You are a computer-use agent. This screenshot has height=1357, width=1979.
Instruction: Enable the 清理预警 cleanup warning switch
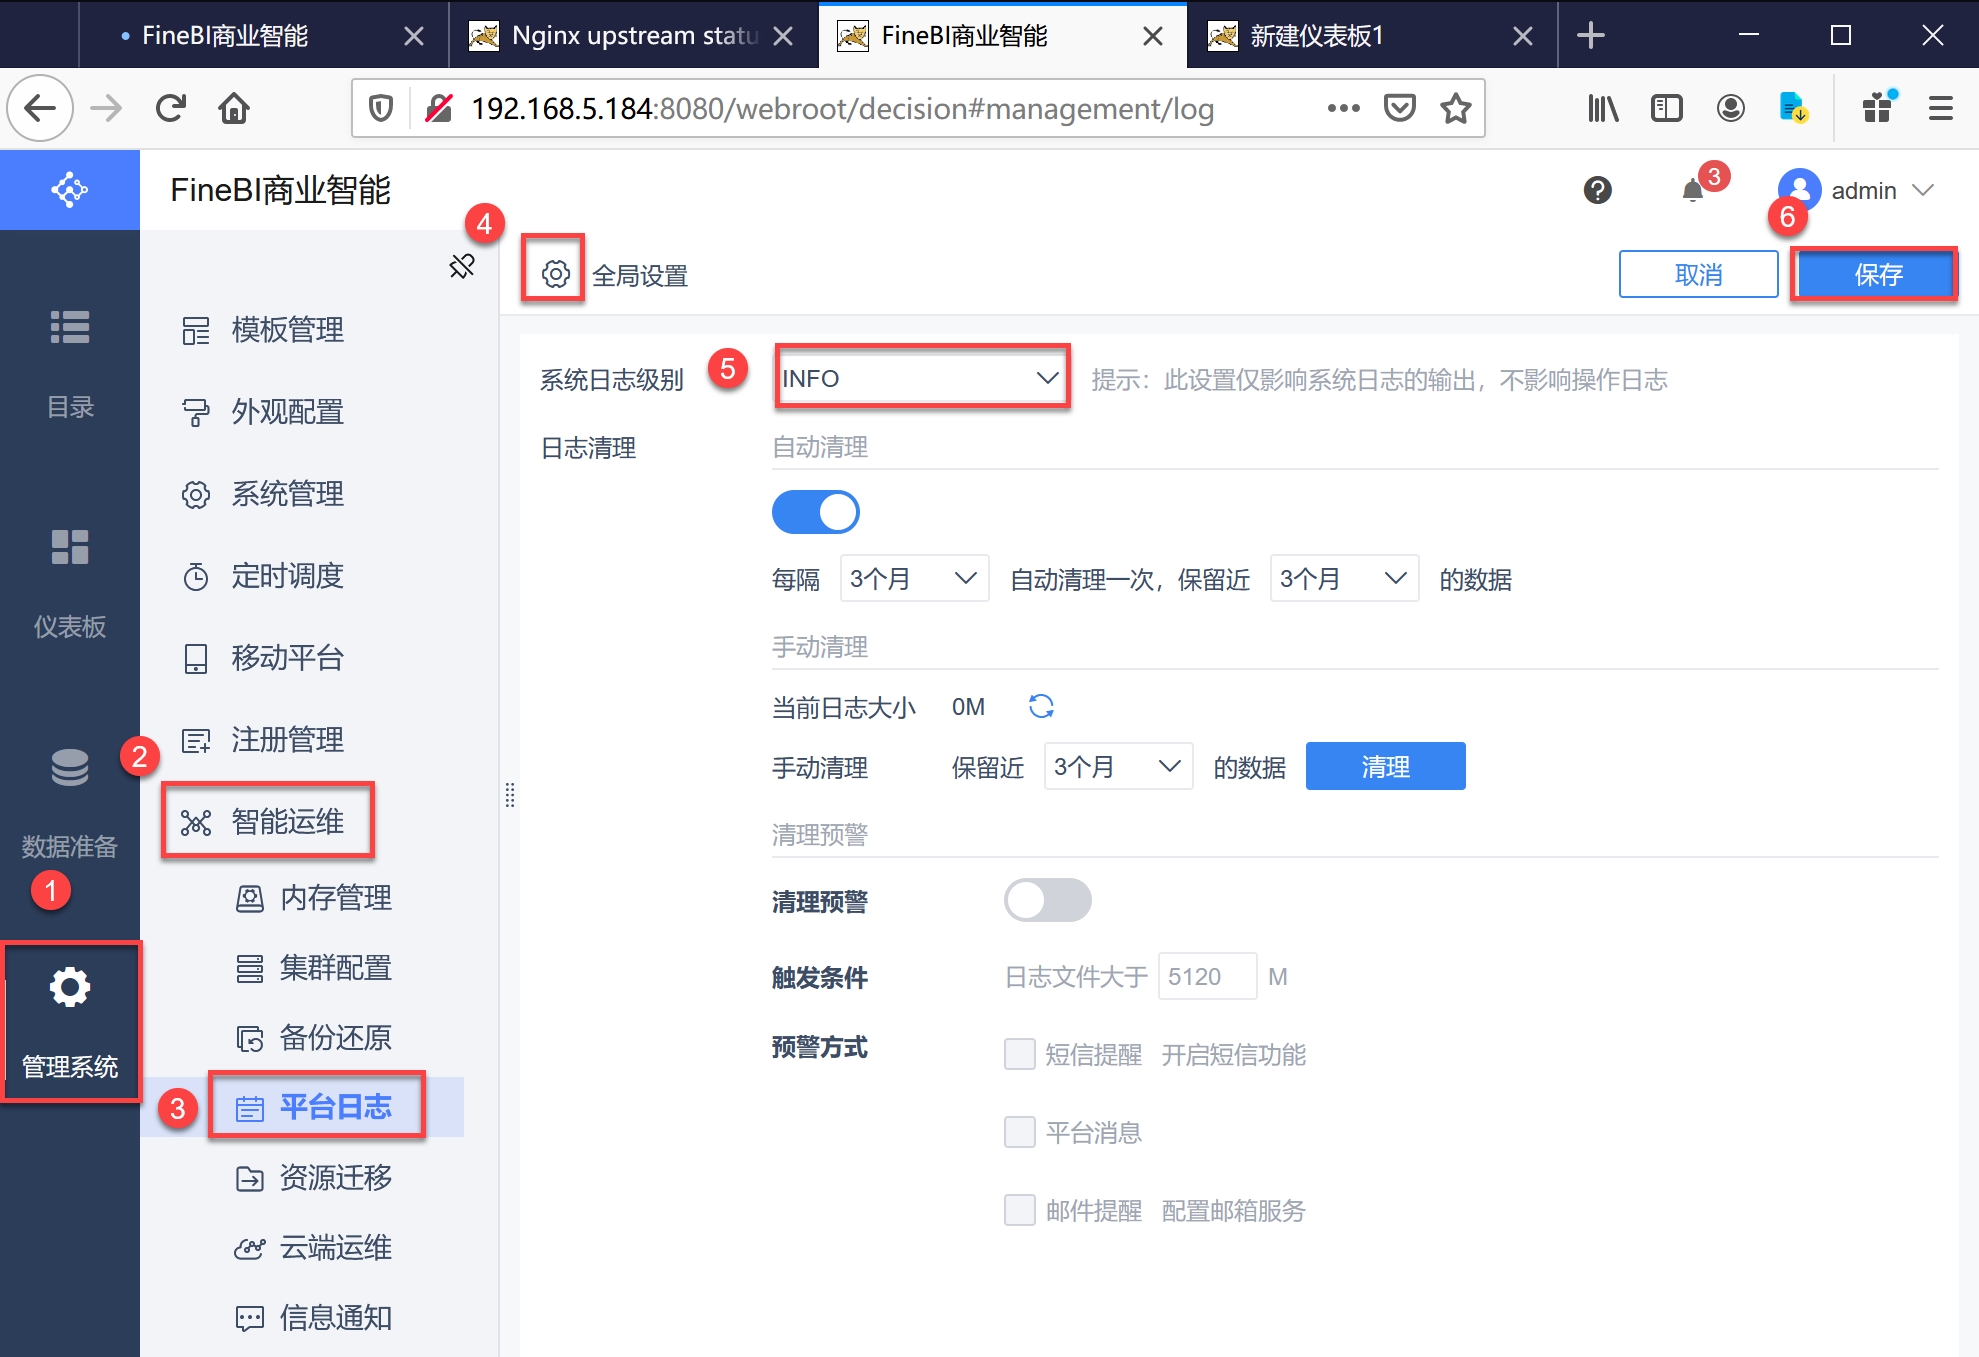(x=1046, y=900)
